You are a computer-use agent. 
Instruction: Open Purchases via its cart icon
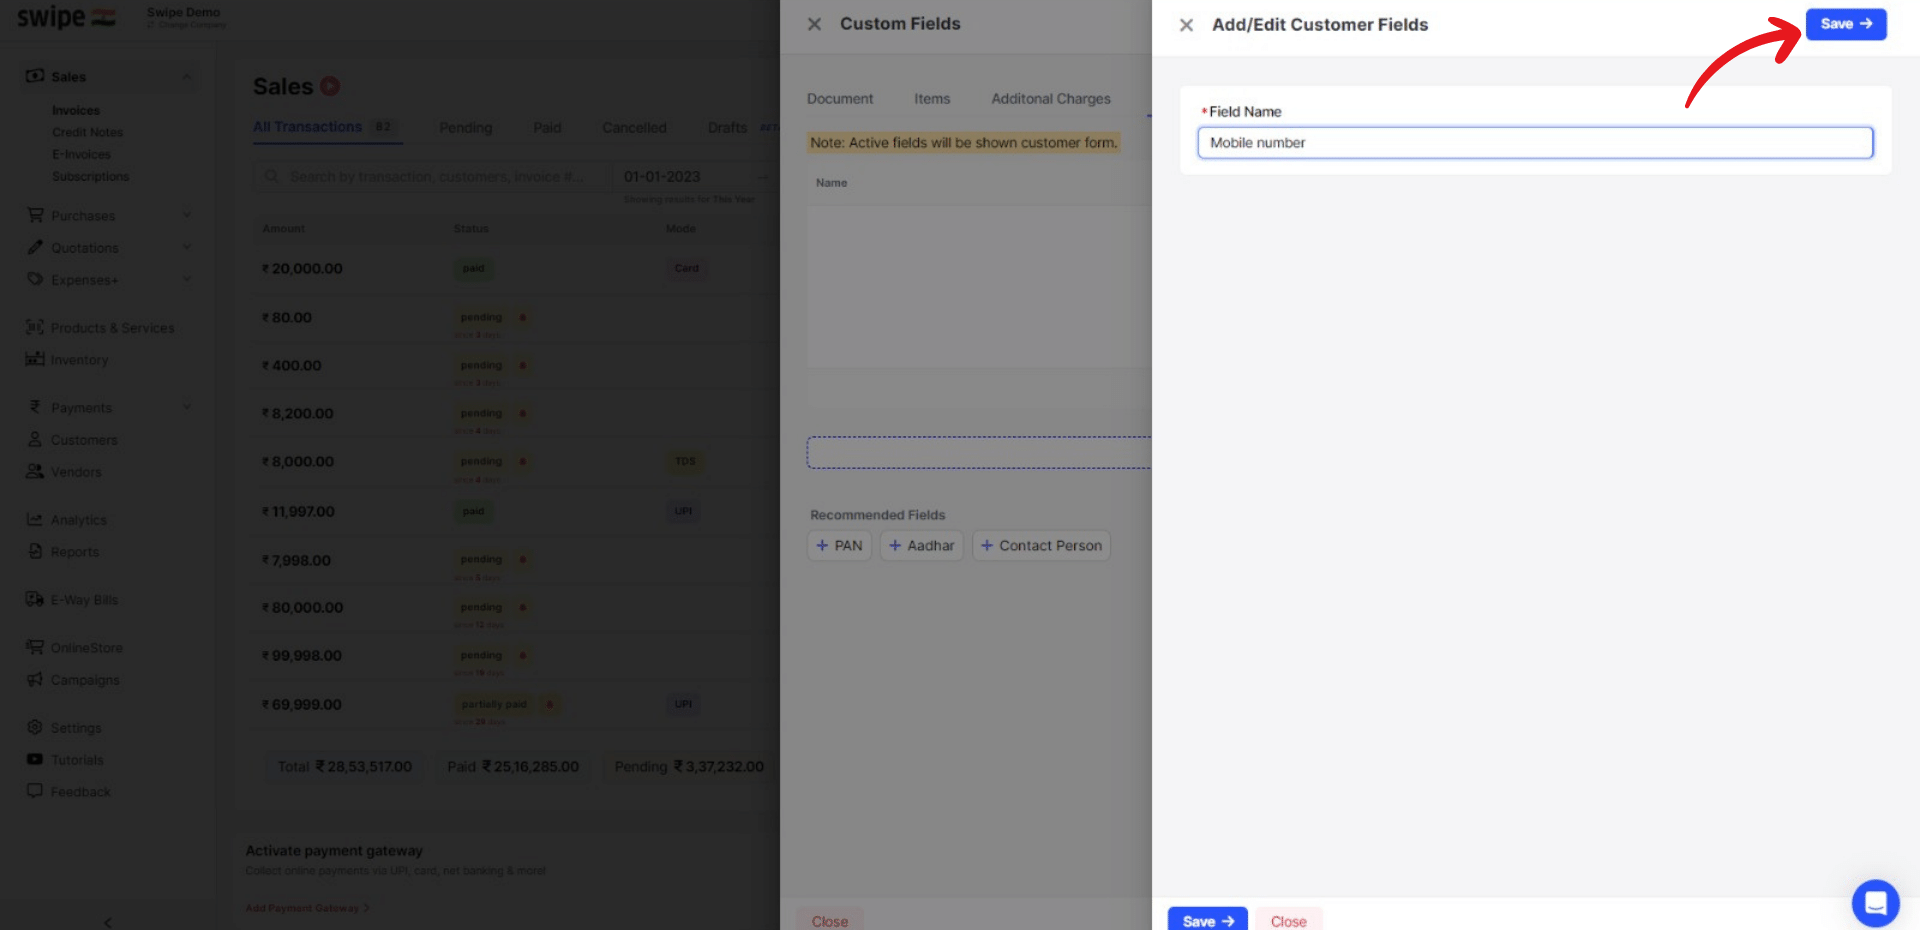(x=35, y=215)
